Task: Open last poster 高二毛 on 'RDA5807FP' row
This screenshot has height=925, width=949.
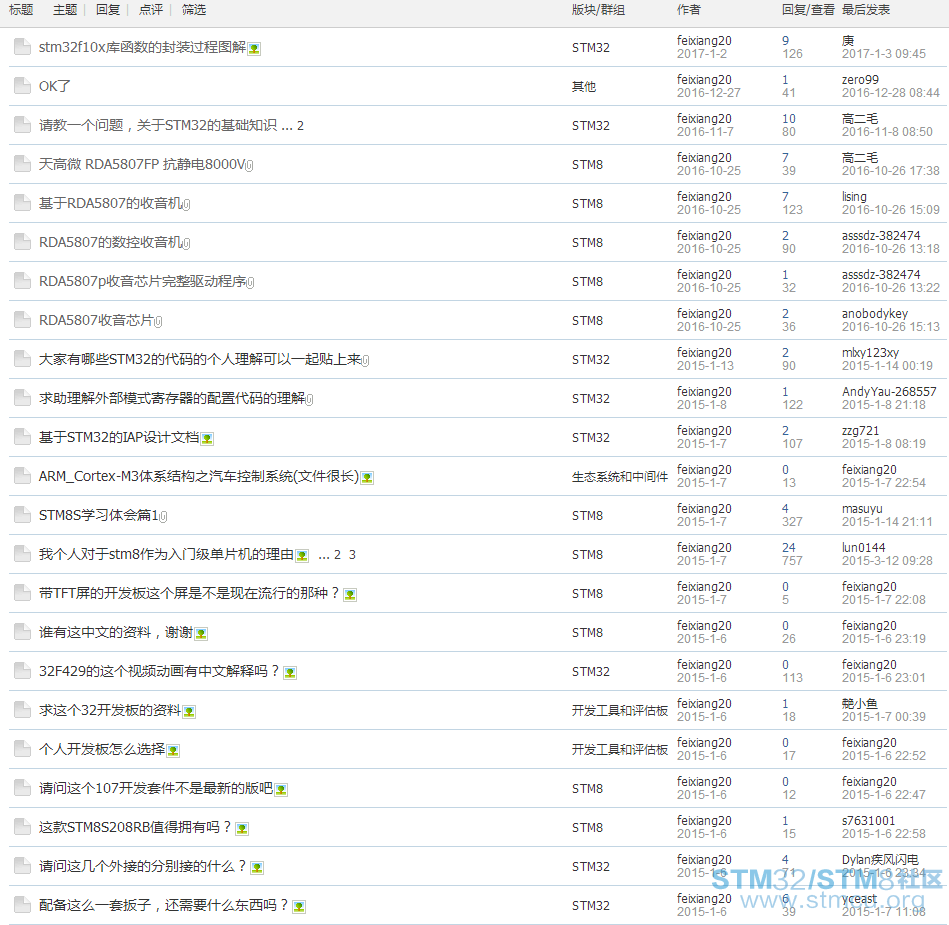Action: pos(860,158)
